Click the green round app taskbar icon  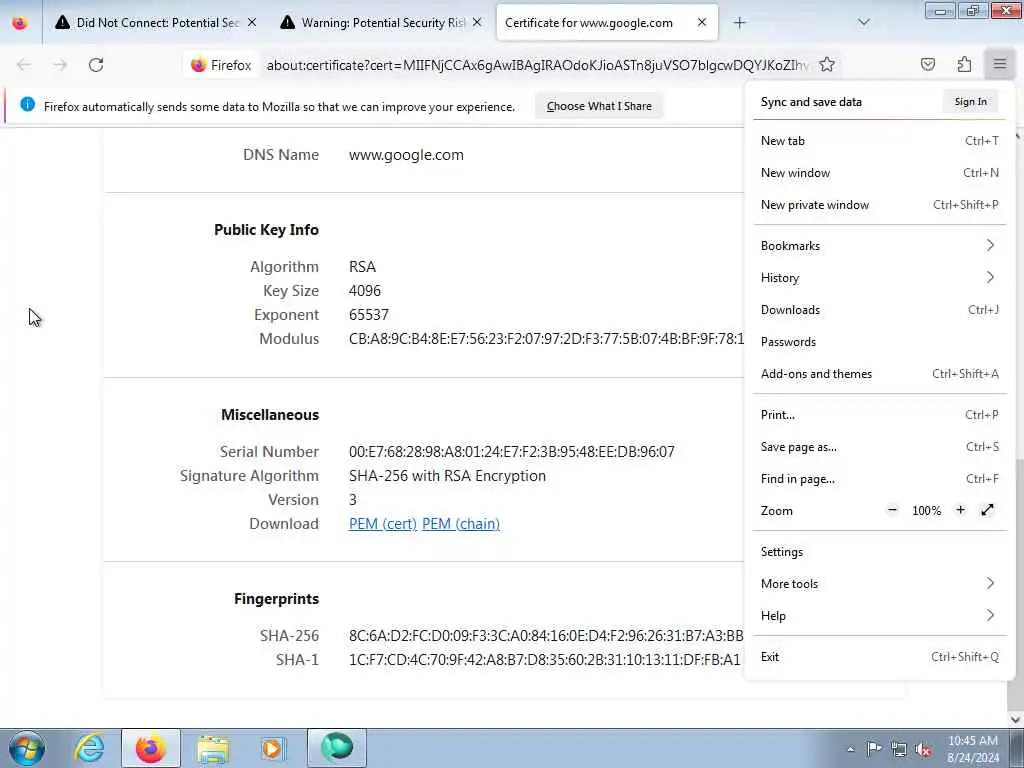click(x=337, y=748)
